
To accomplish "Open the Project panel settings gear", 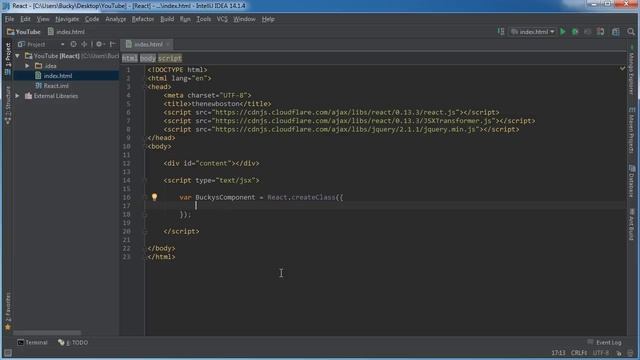I will [x=99, y=44].
